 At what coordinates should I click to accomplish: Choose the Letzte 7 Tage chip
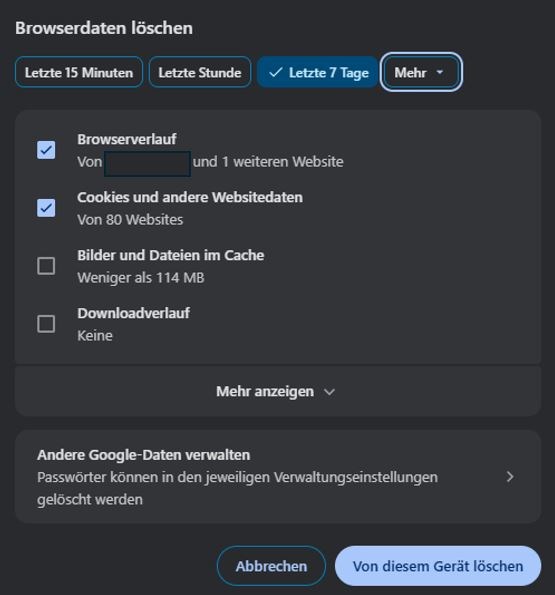click(318, 72)
